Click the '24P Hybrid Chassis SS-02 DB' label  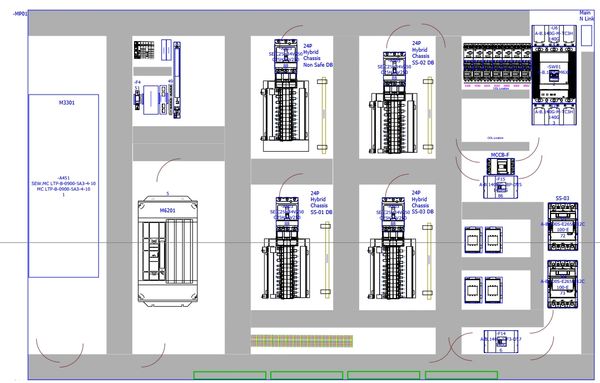(422, 53)
